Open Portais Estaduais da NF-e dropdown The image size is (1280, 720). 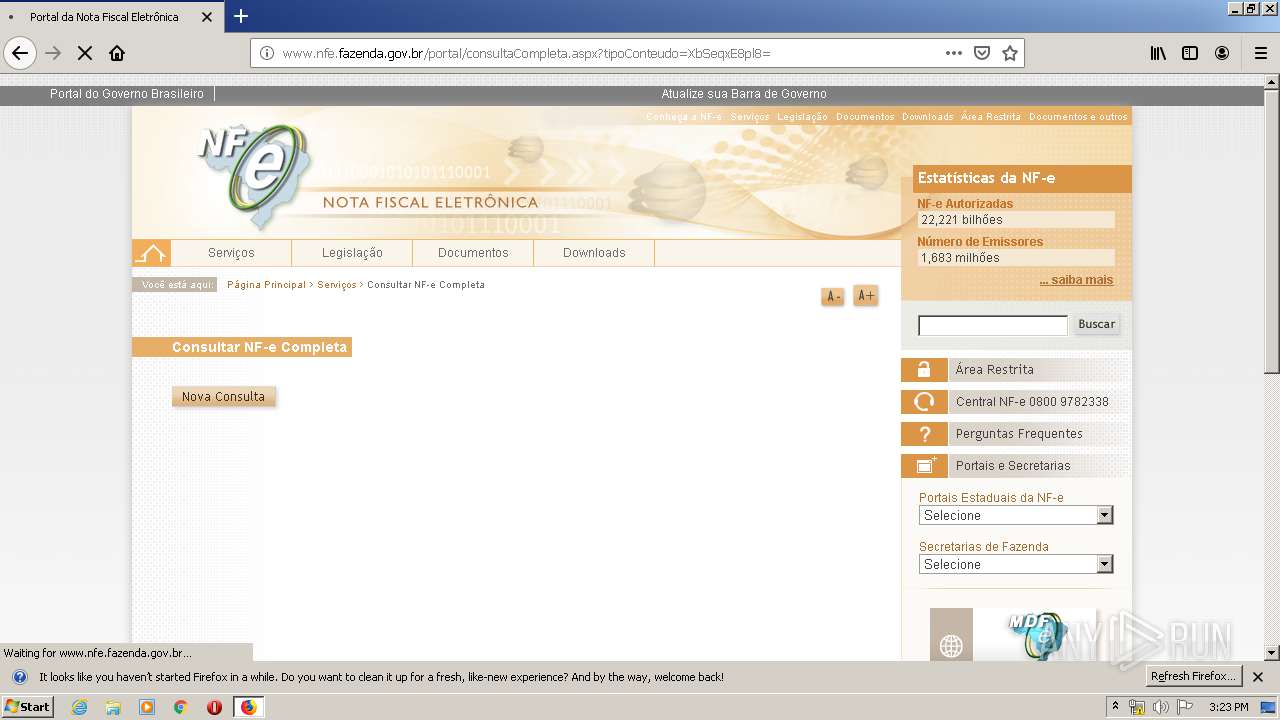(x=1016, y=515)
